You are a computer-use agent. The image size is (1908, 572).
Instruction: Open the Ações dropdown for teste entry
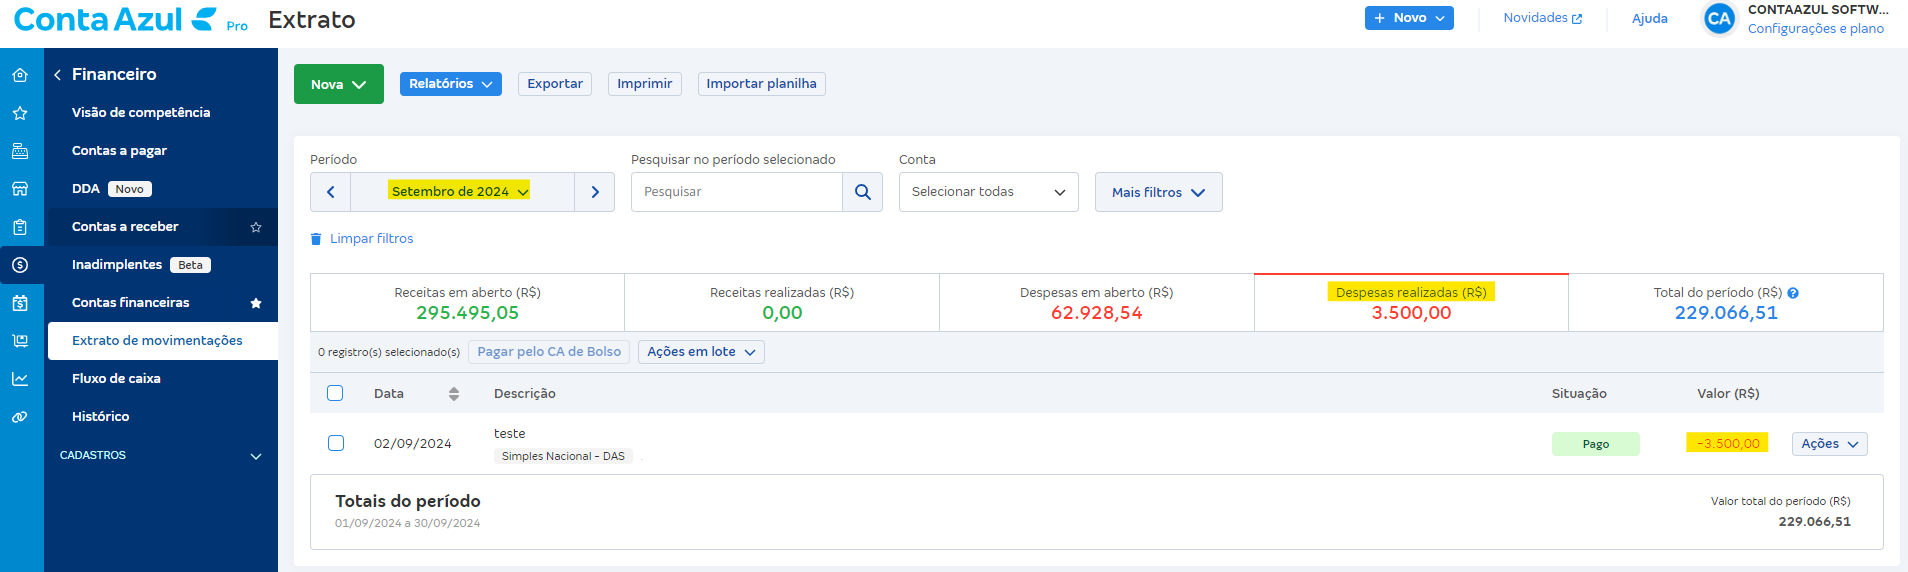point(1829,443)
